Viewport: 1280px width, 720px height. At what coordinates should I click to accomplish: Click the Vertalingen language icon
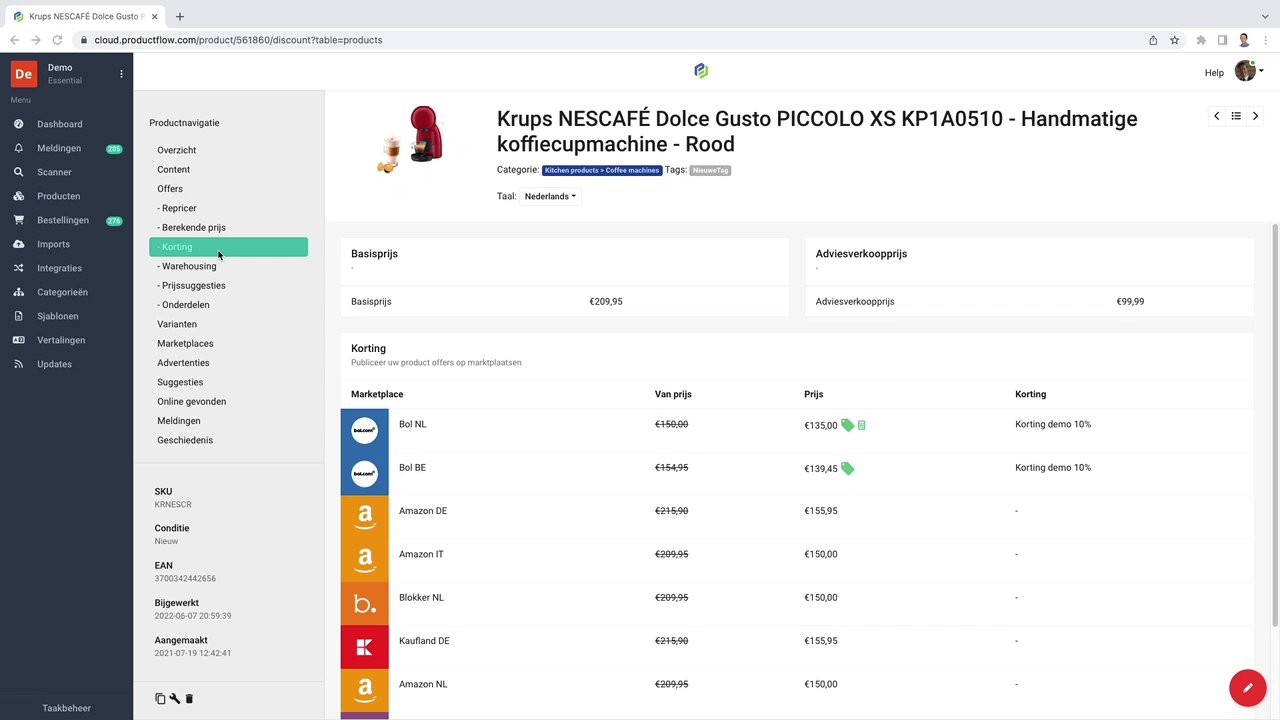pos(18,340)
